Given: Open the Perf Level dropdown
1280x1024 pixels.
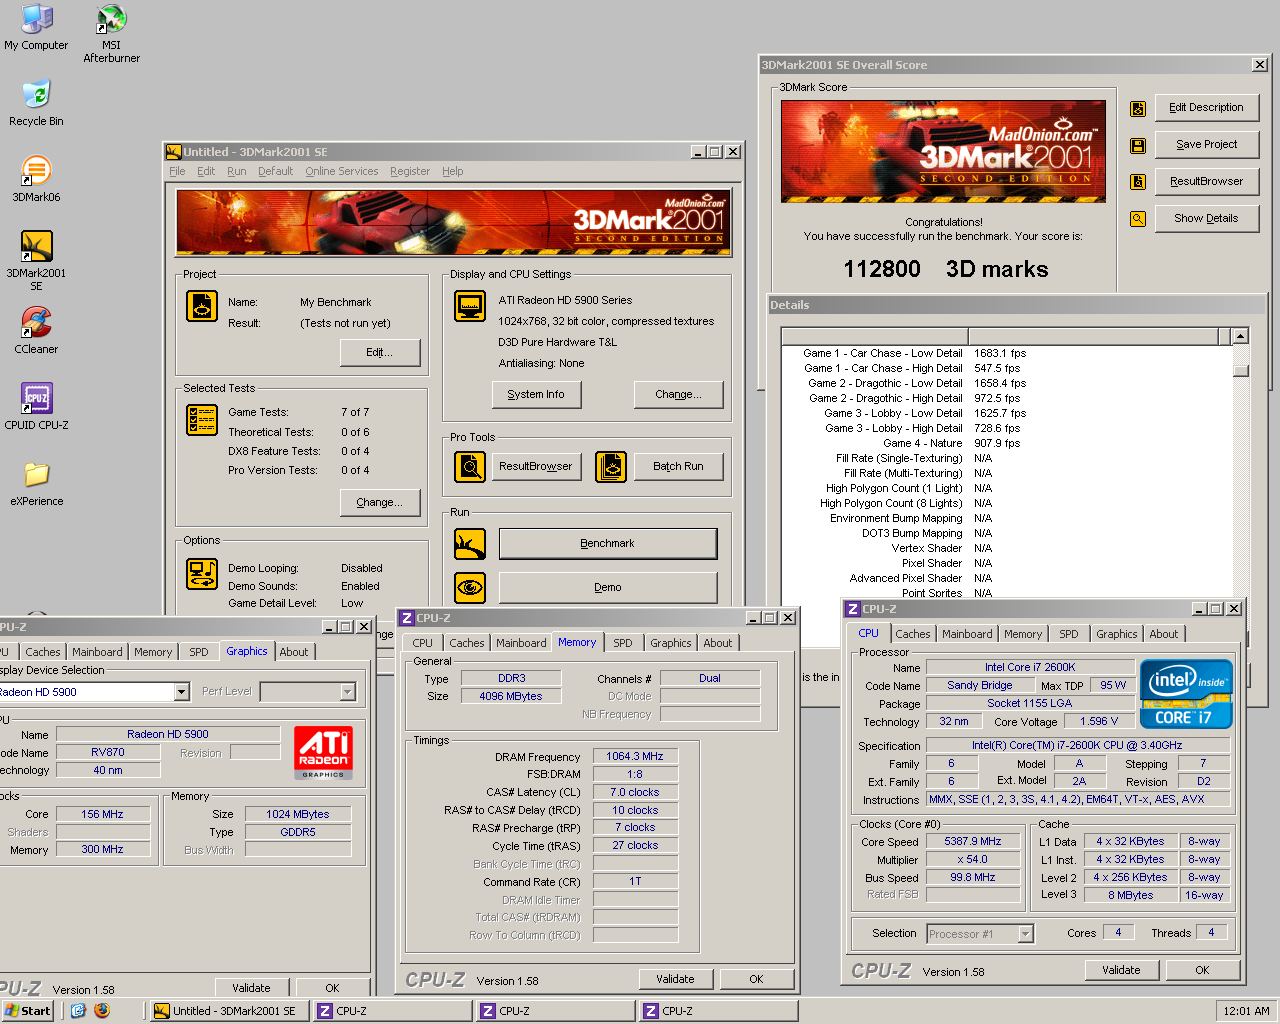Looking at the screenshot, I should click(x=348, y=692).
